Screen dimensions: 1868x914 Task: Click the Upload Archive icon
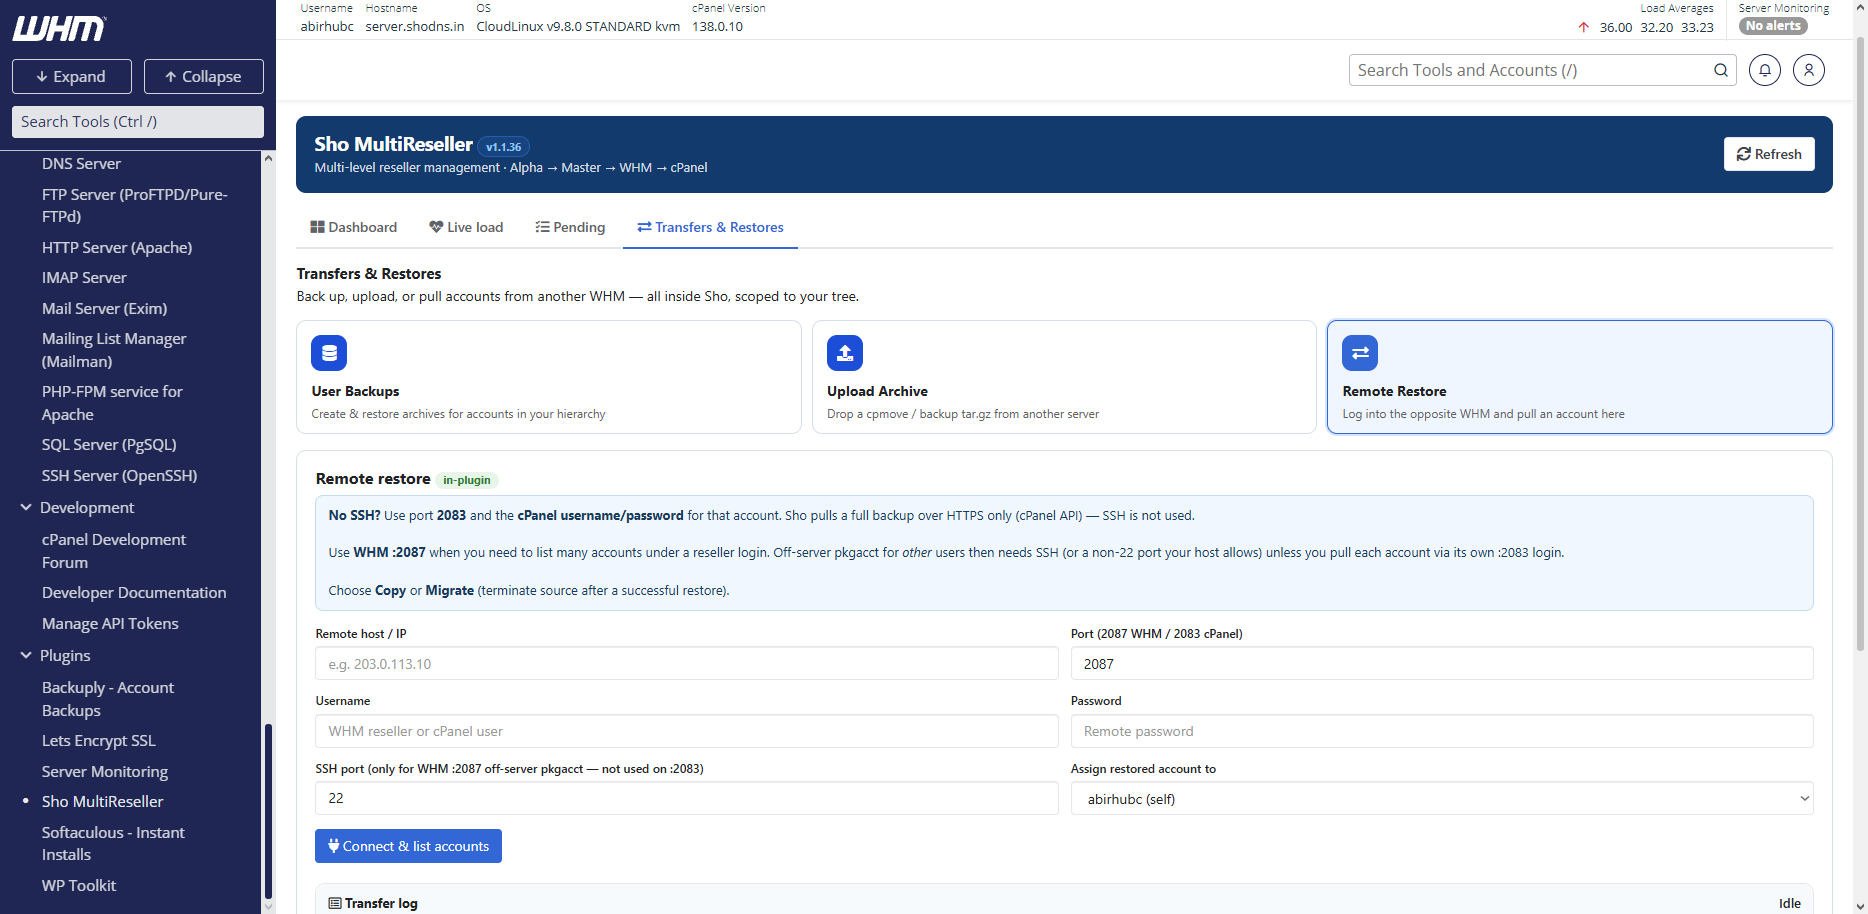845,353
